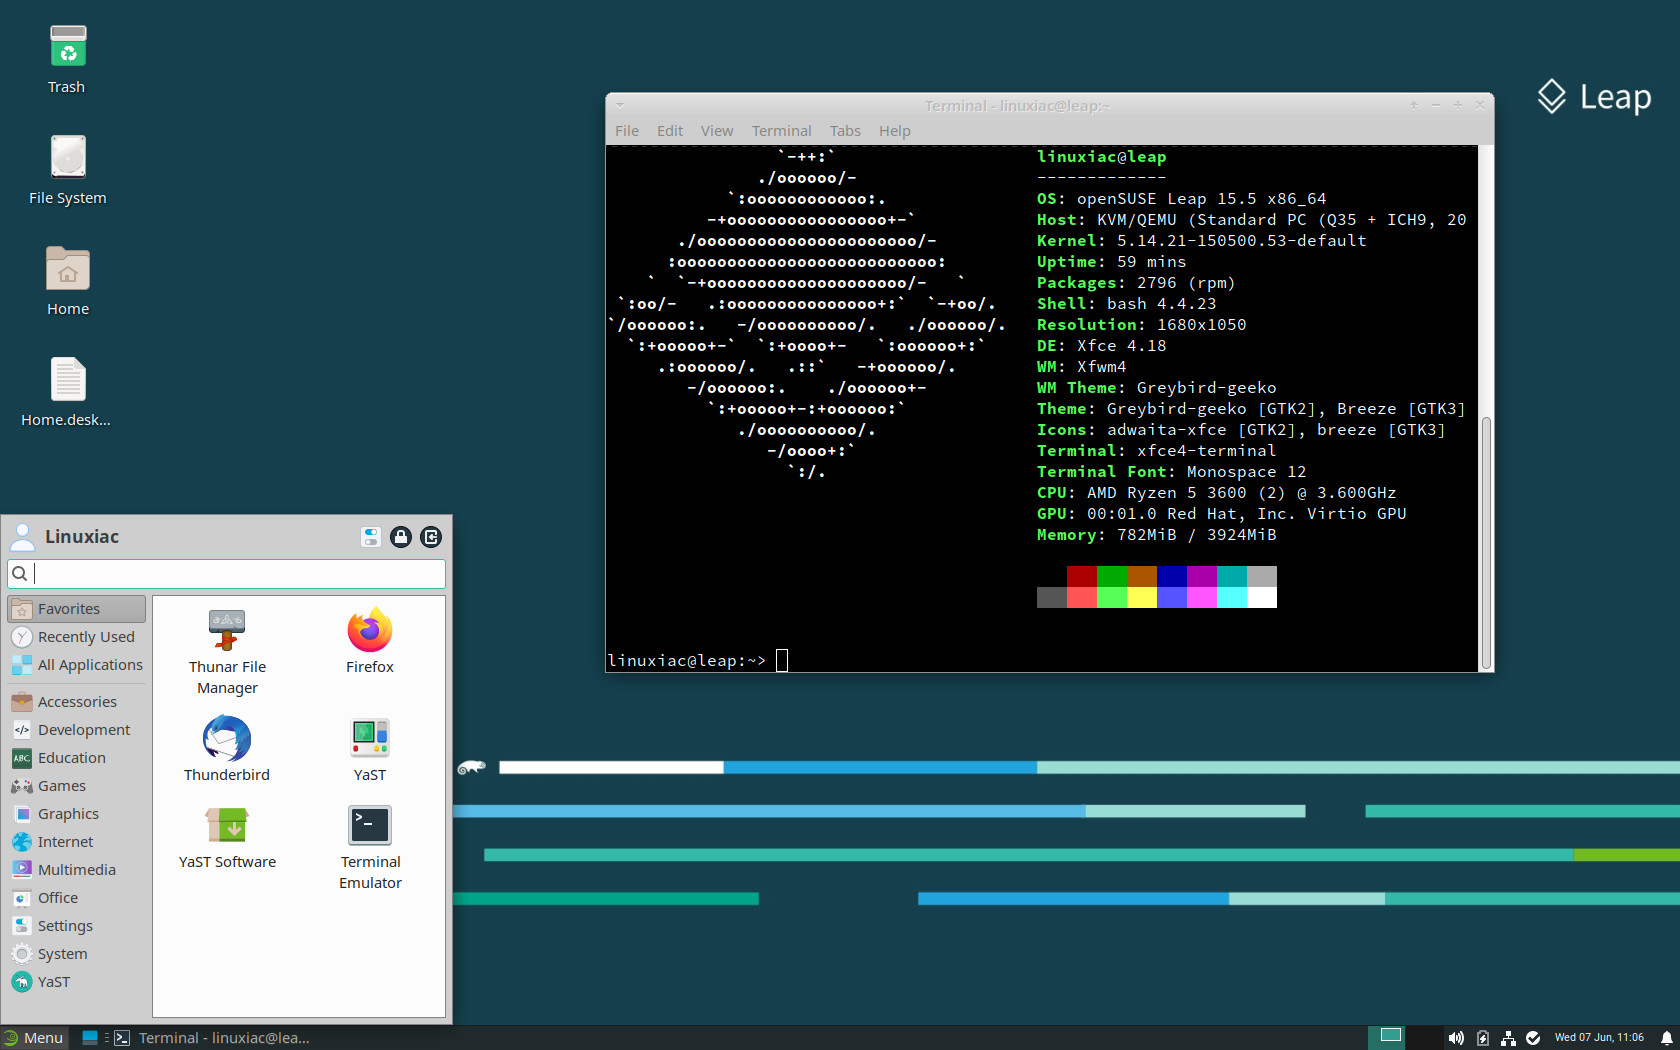Open the Development category
This screenshot has height=1050, width=1680.
click(77, 730)
